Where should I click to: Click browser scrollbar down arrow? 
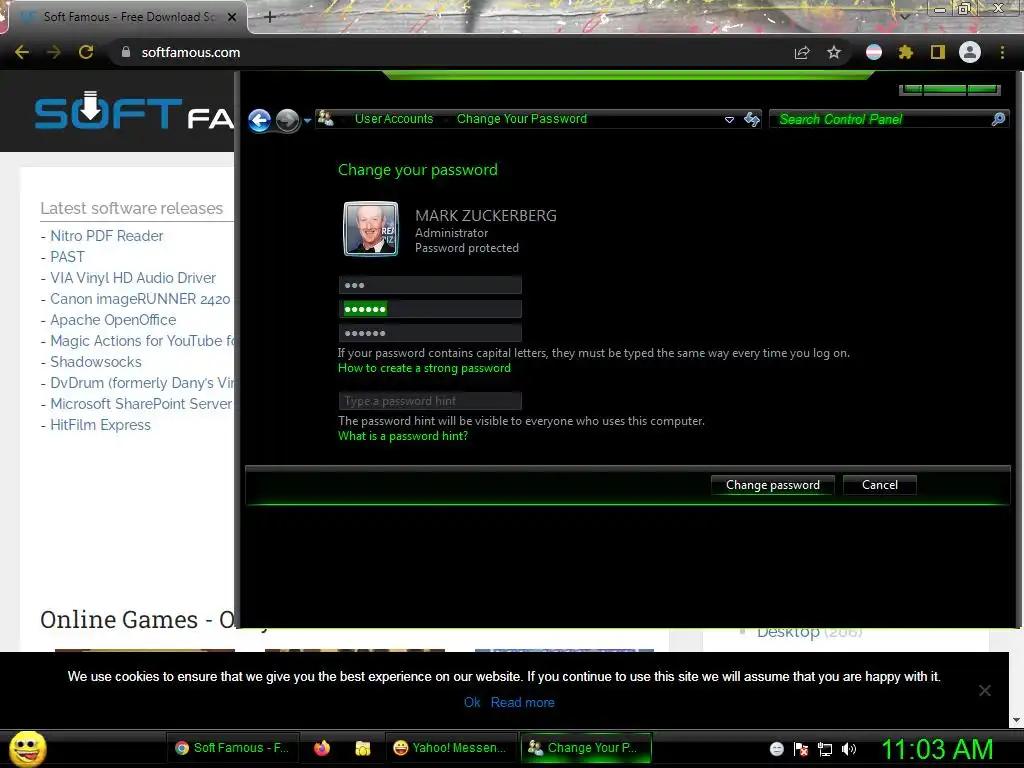coord(1016,720)
